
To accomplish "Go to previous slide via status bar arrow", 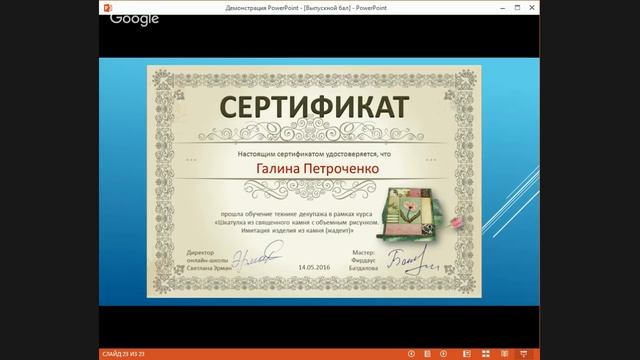I will click(411, 354).
